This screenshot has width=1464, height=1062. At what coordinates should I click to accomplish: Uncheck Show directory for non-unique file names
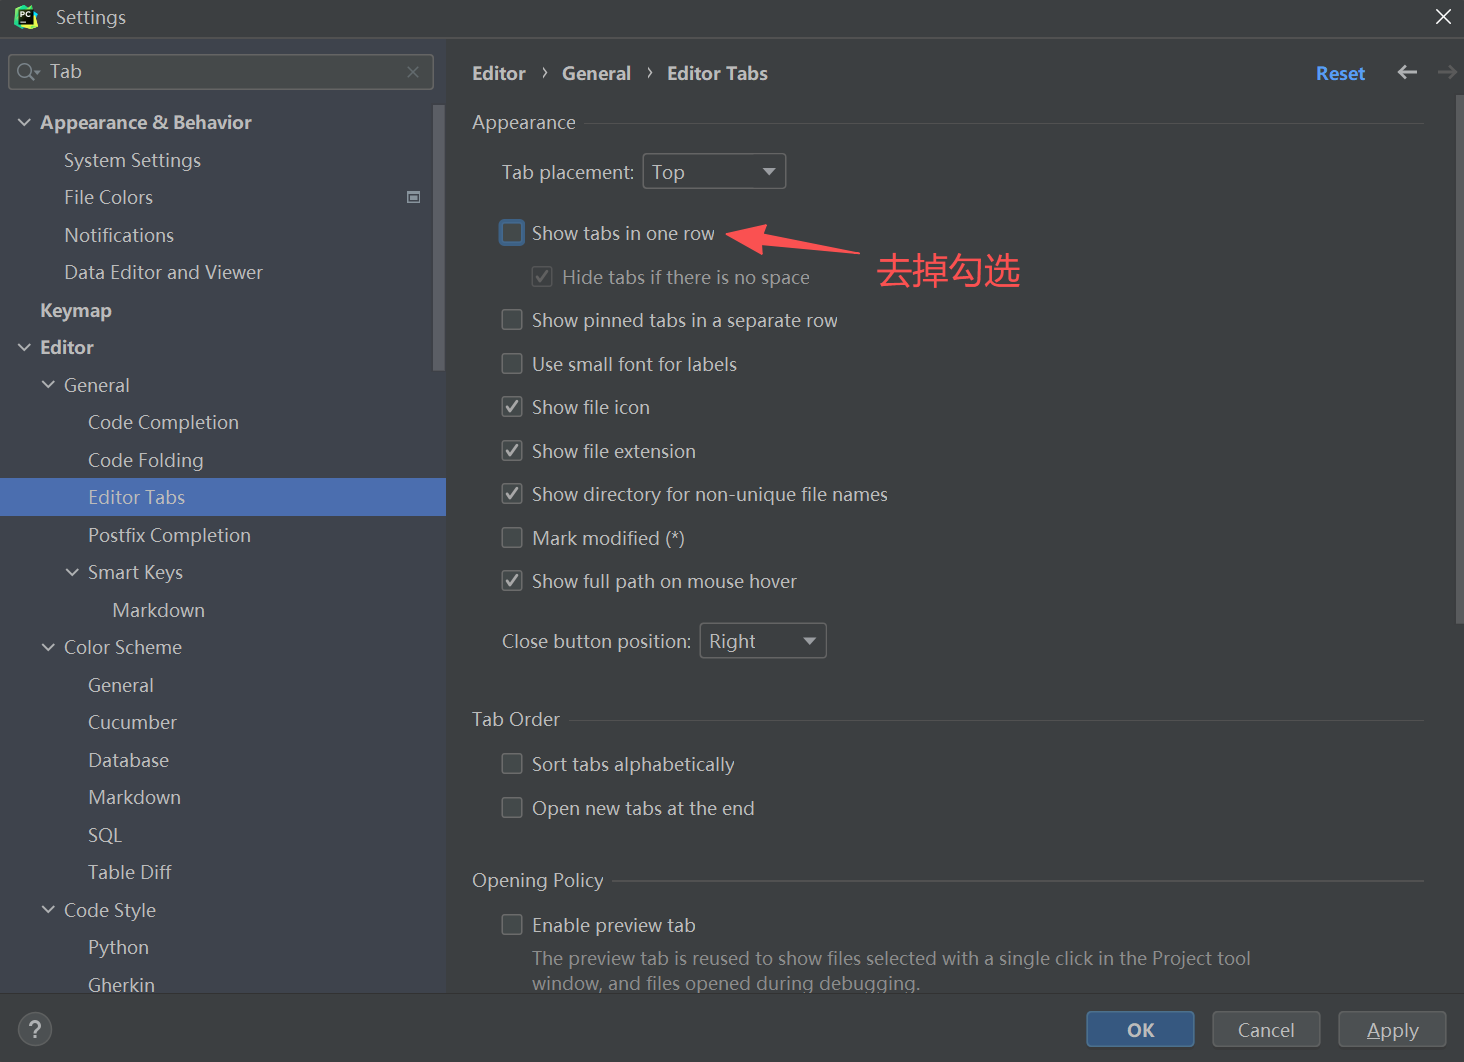coord(512,494)
